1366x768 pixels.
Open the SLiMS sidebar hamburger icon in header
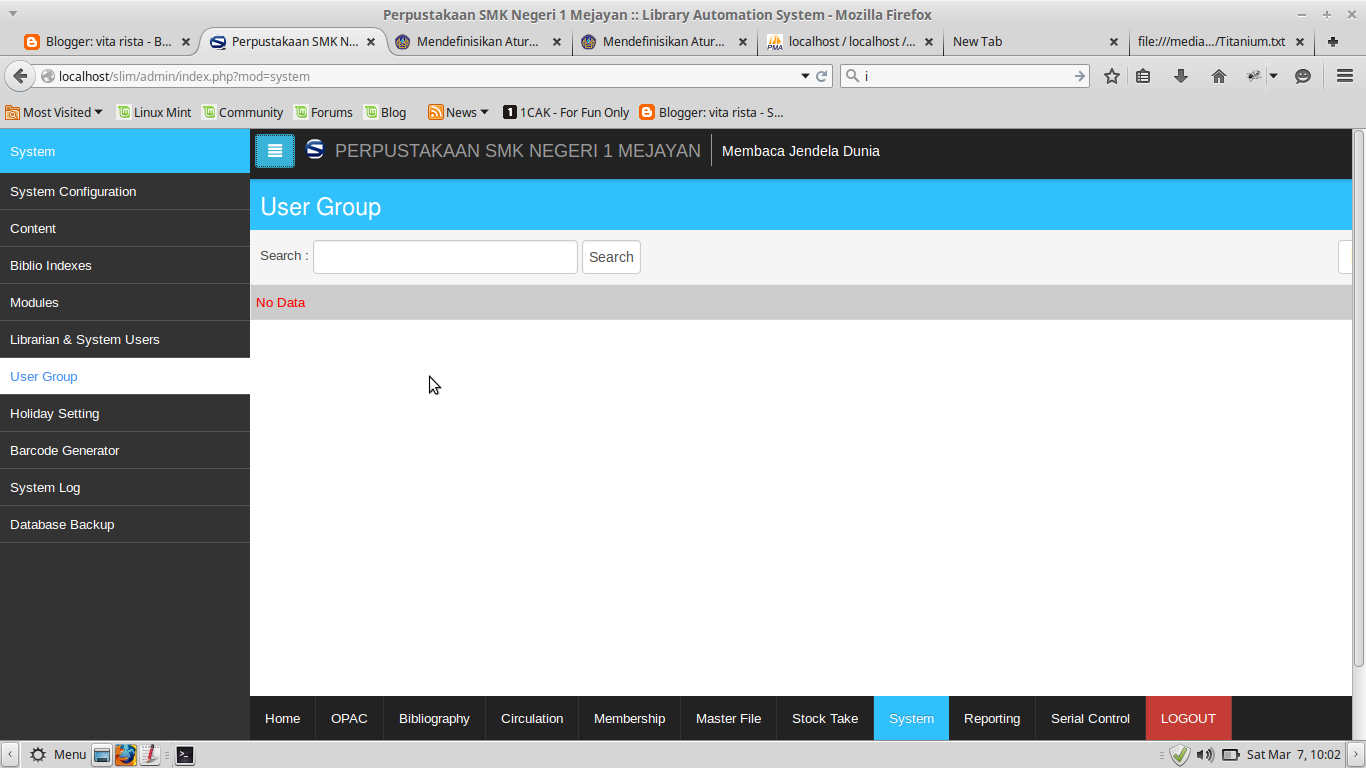point(274,150)
